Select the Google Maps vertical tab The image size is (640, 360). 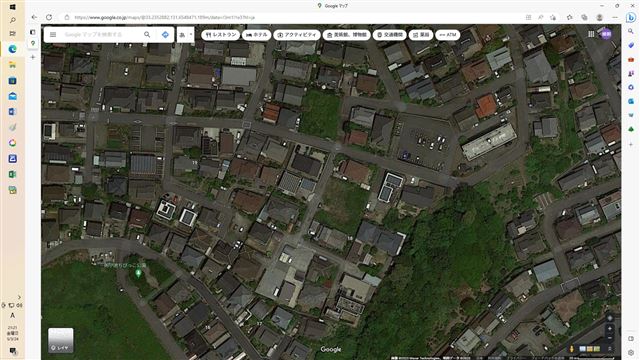coord(33,43)
